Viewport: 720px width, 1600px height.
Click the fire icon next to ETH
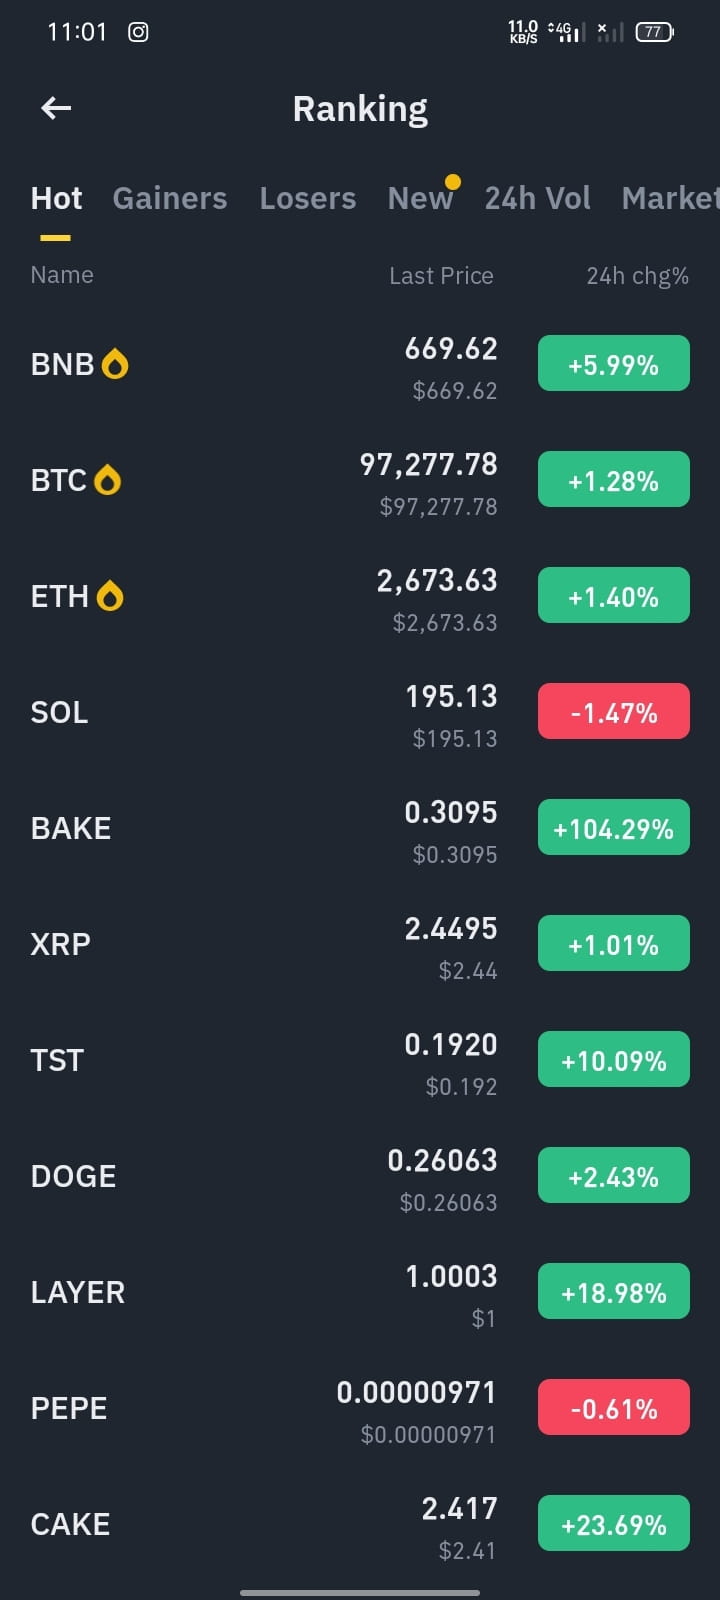point(110,596)
